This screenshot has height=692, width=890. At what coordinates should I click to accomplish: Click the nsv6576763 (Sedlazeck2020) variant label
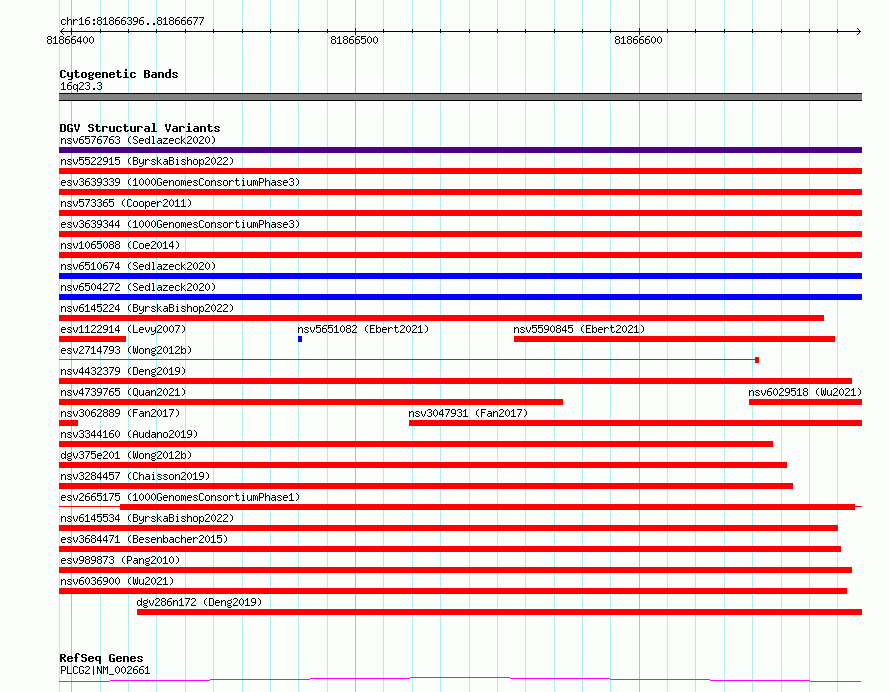[x=138, y=140]
